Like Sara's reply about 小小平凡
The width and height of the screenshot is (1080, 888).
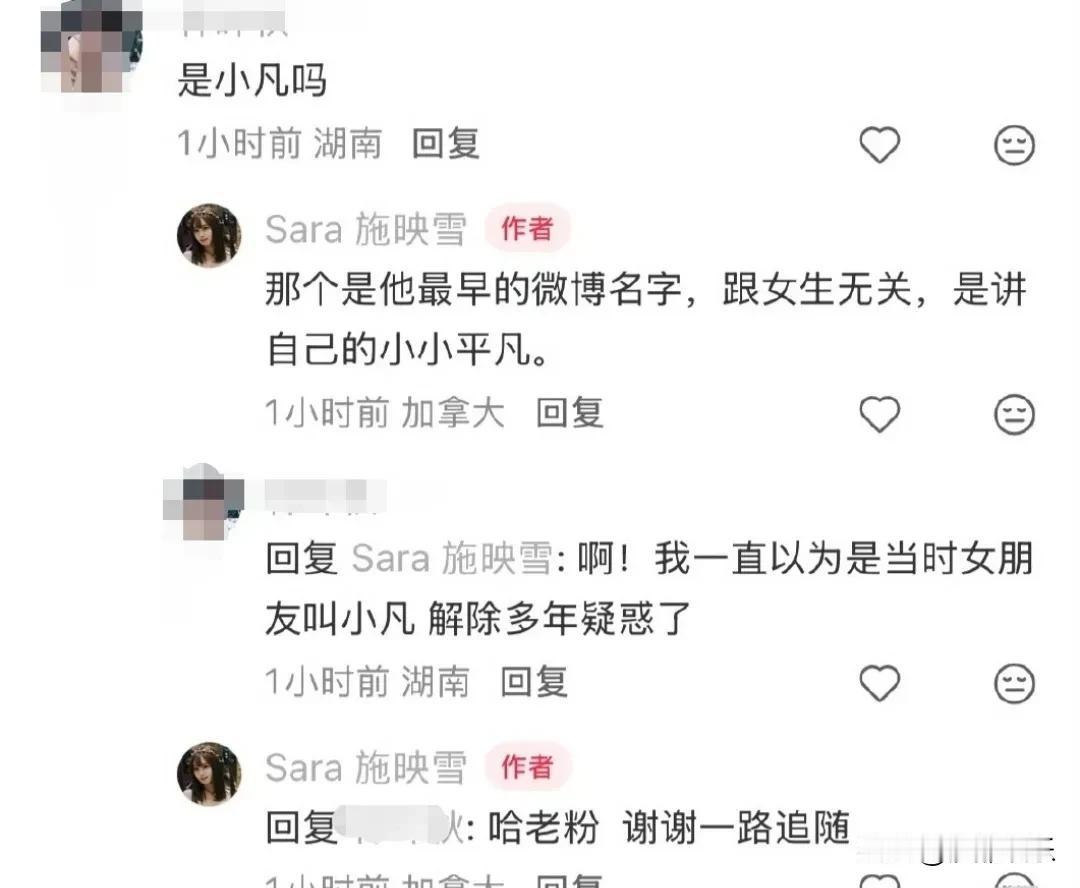tap(880, 414)
